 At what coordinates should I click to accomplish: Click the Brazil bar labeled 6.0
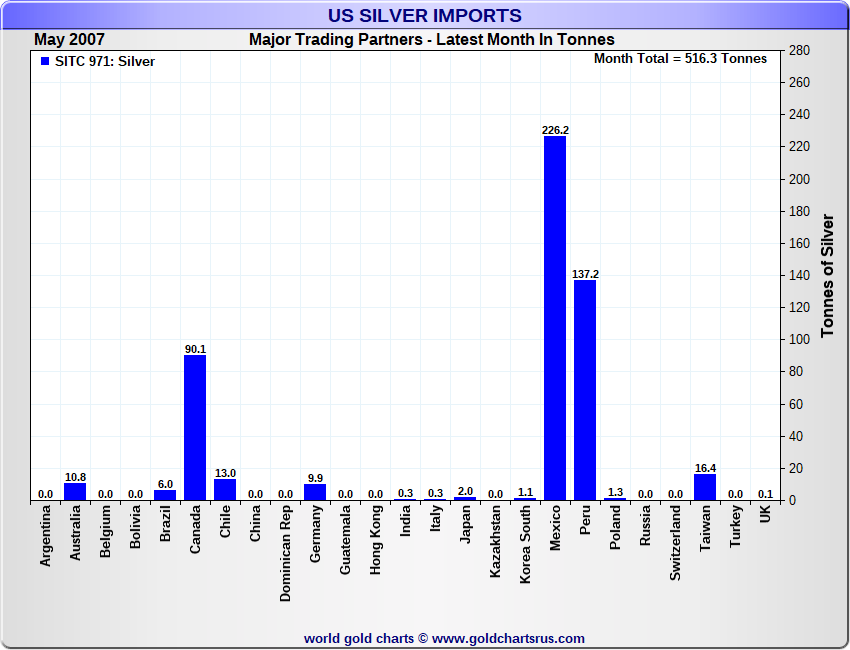tap(165, 495)
